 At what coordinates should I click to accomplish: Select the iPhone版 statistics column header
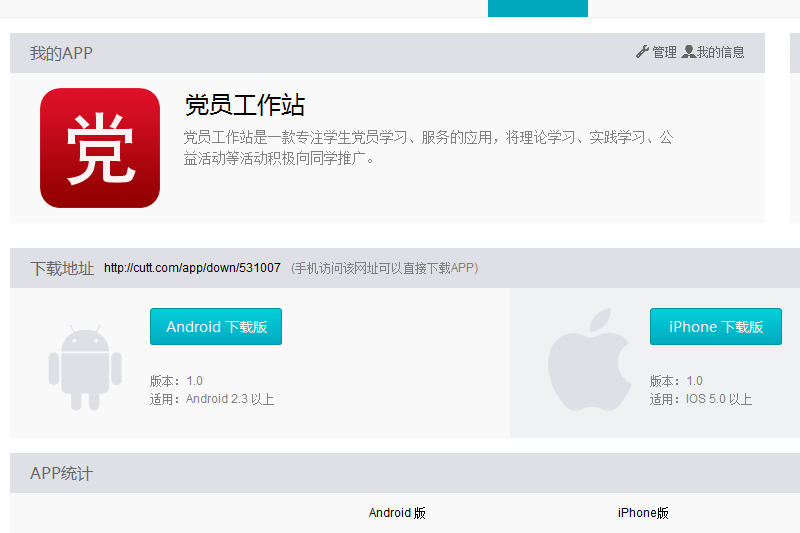point(643,513)
